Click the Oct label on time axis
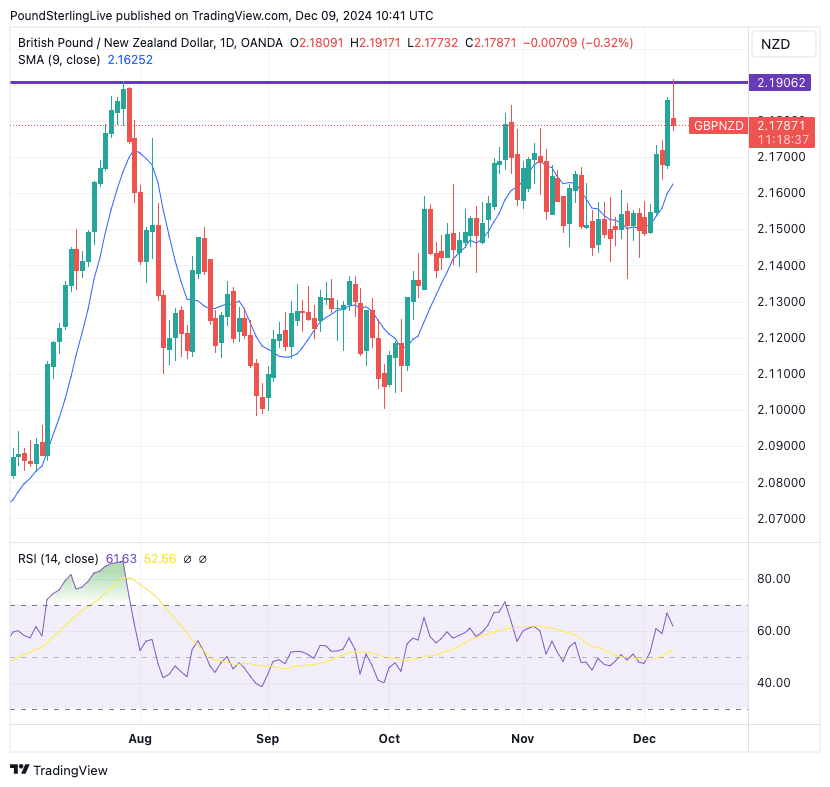Image resolution: width=830 pixels, height=787 pixels. click(389, 739)
